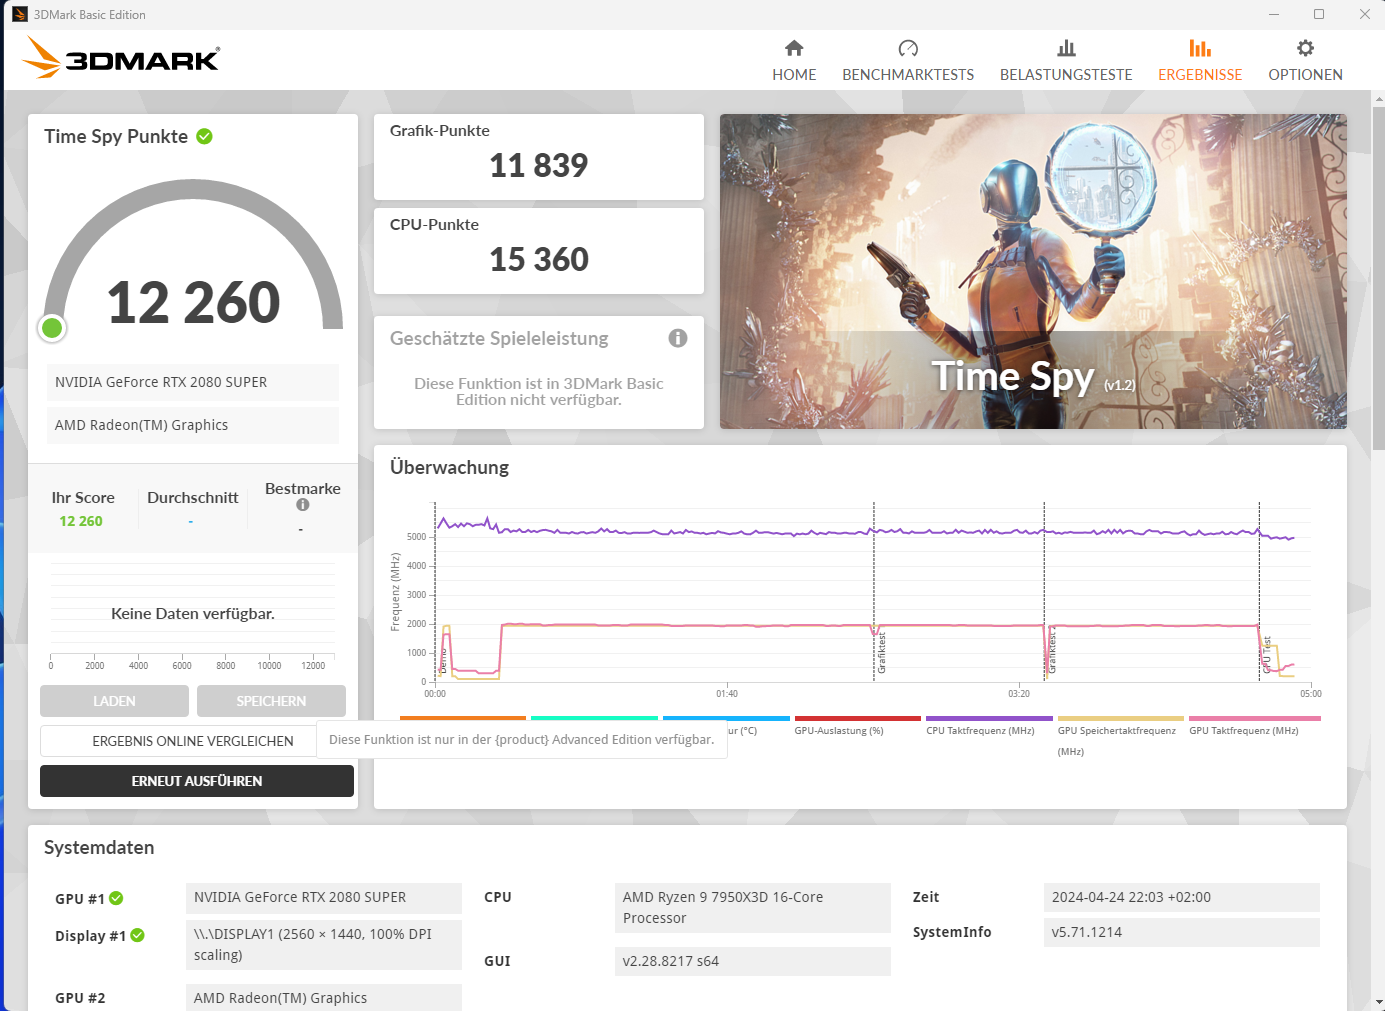Click the green gauge indicator dot
This screenshot has height=1011, width=1385.
click(52, 327)
